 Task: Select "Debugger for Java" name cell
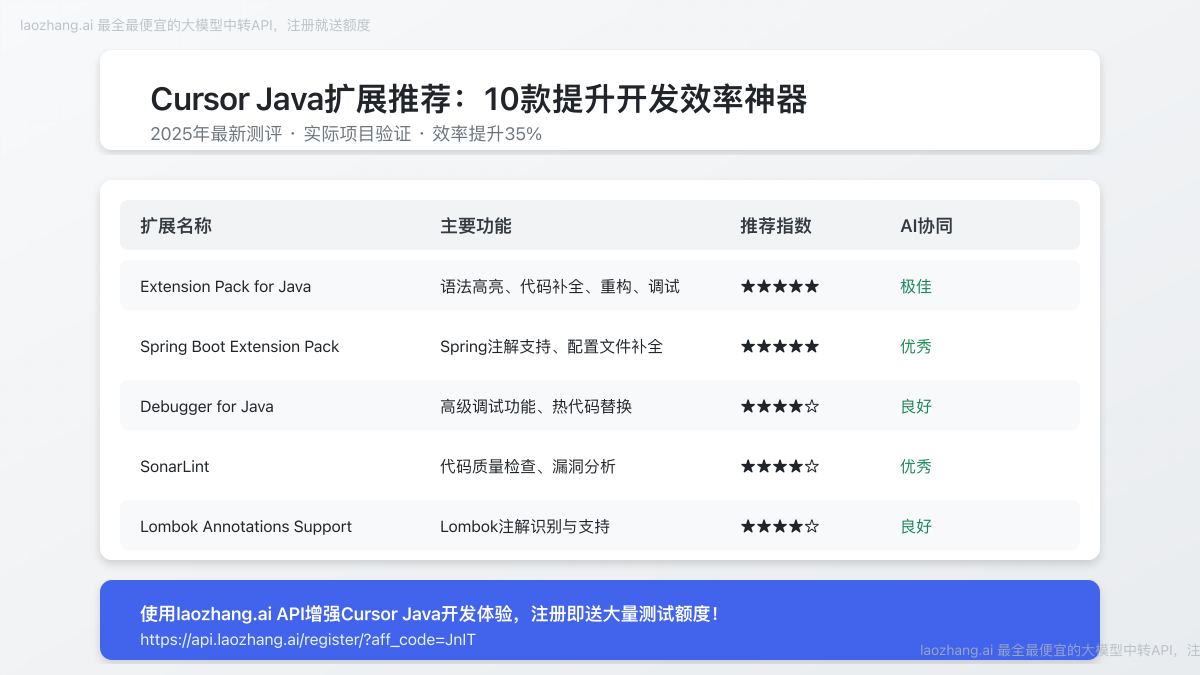point(207,406)
